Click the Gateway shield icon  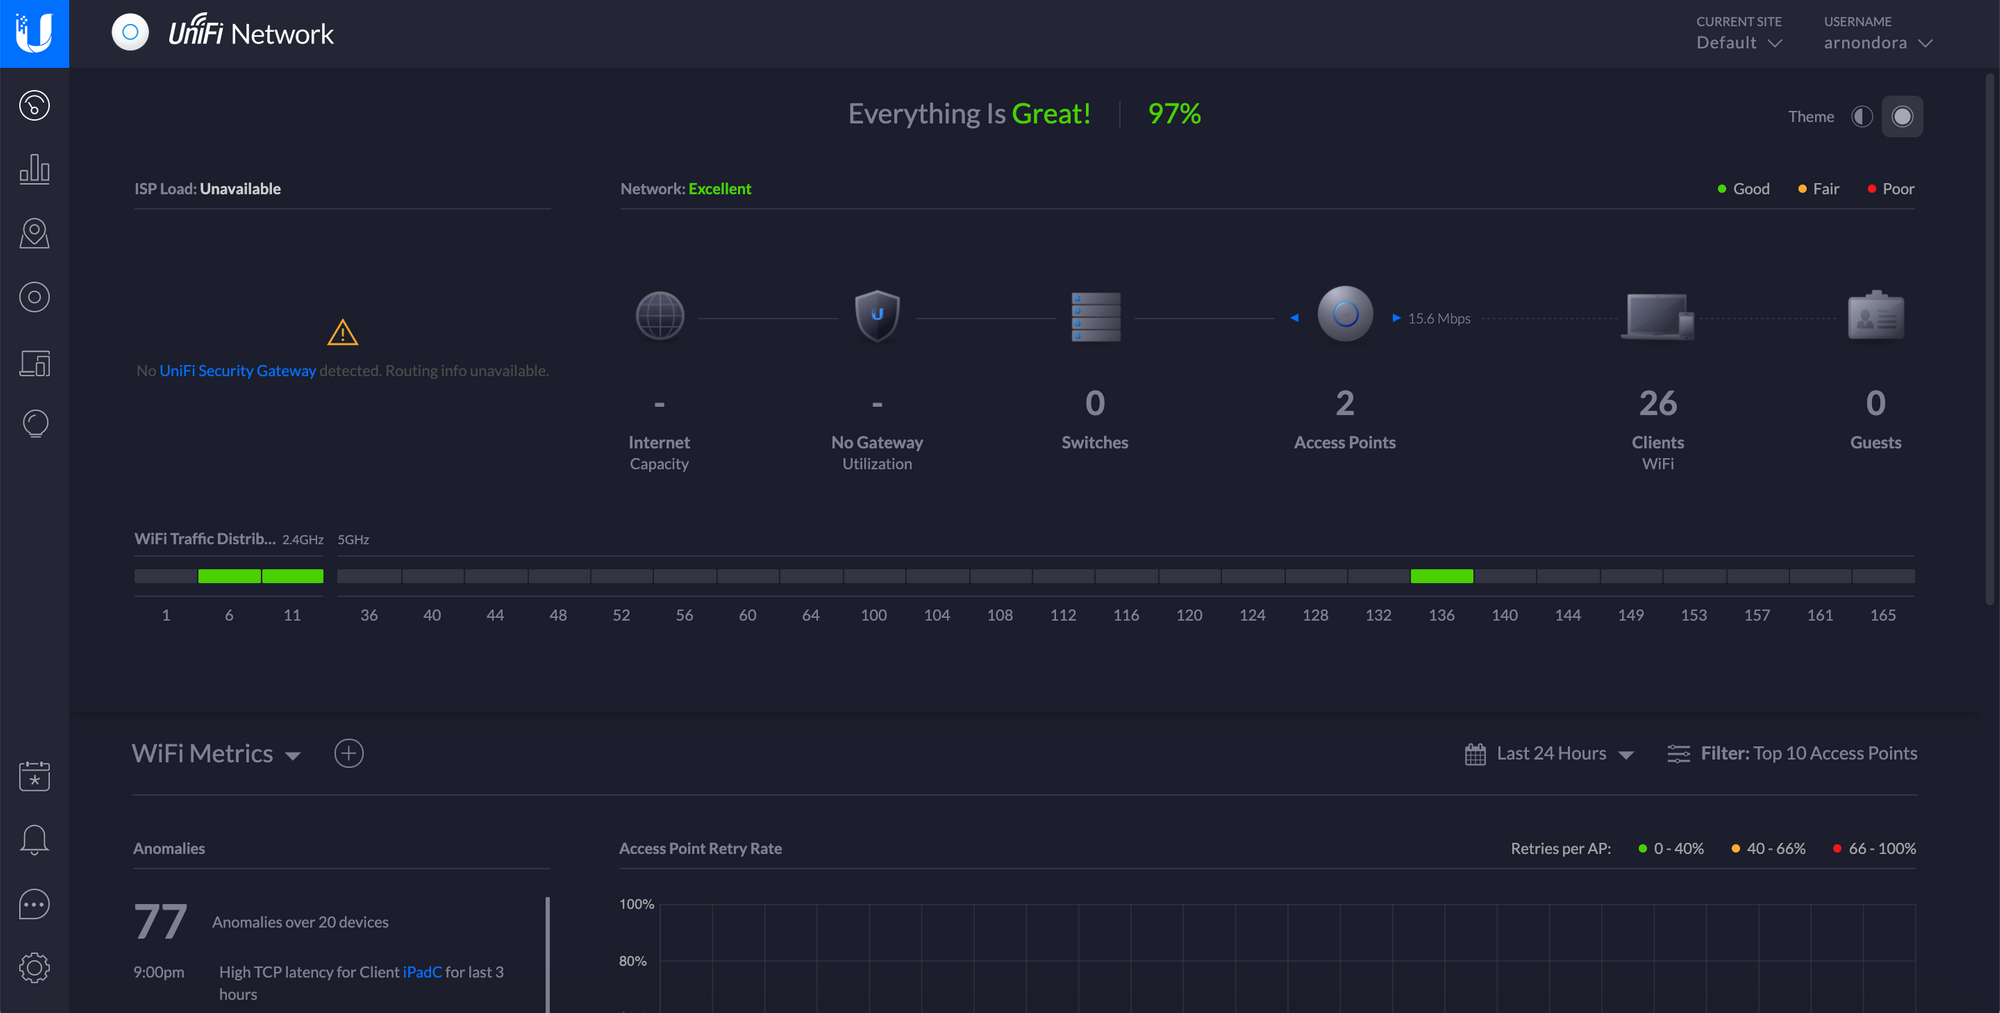(x=877, y=316)
